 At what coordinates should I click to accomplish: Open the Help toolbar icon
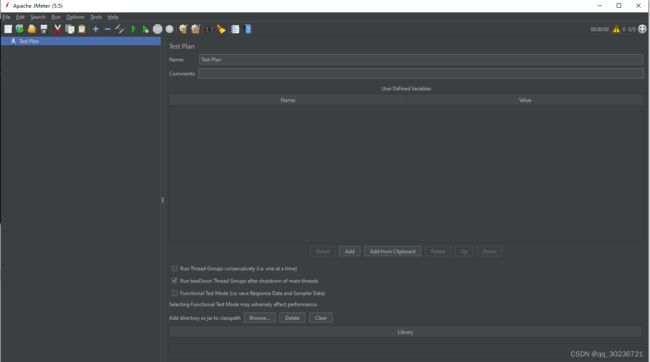pyautogui.click(x=248, y=29)
